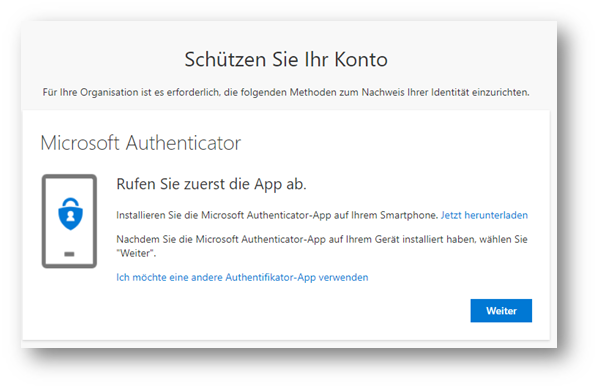
Task: Click the 'Installieren Sie die Microsoft Authenticator-App' sentence
Action: click(x=277, y=215)
